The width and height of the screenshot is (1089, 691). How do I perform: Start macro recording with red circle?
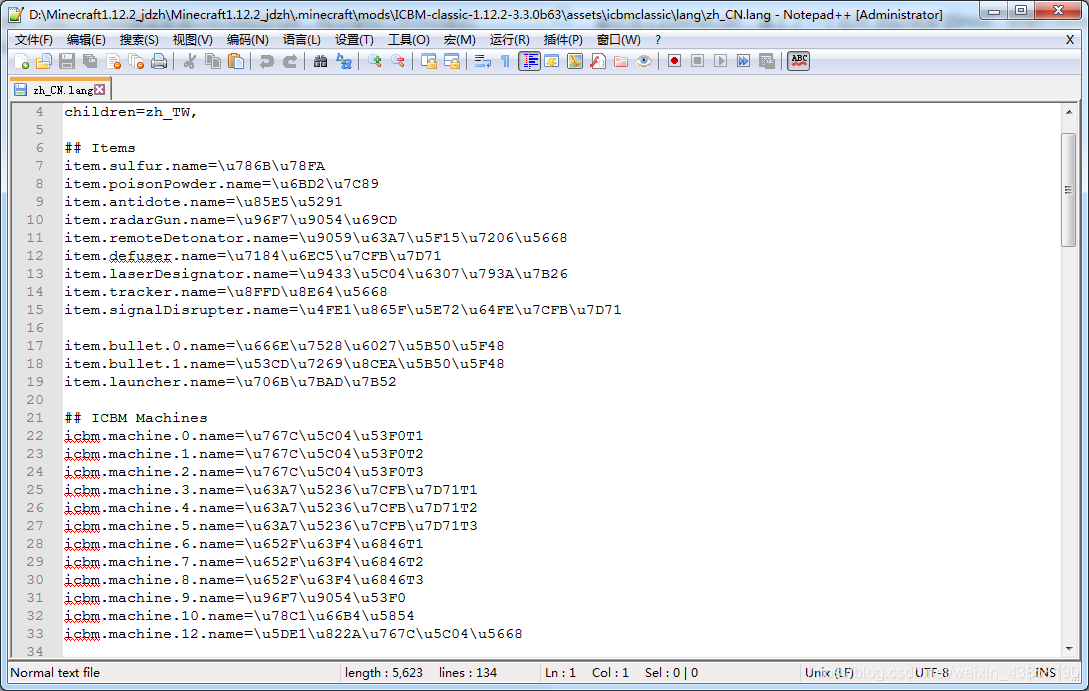[x=674, y=62]
